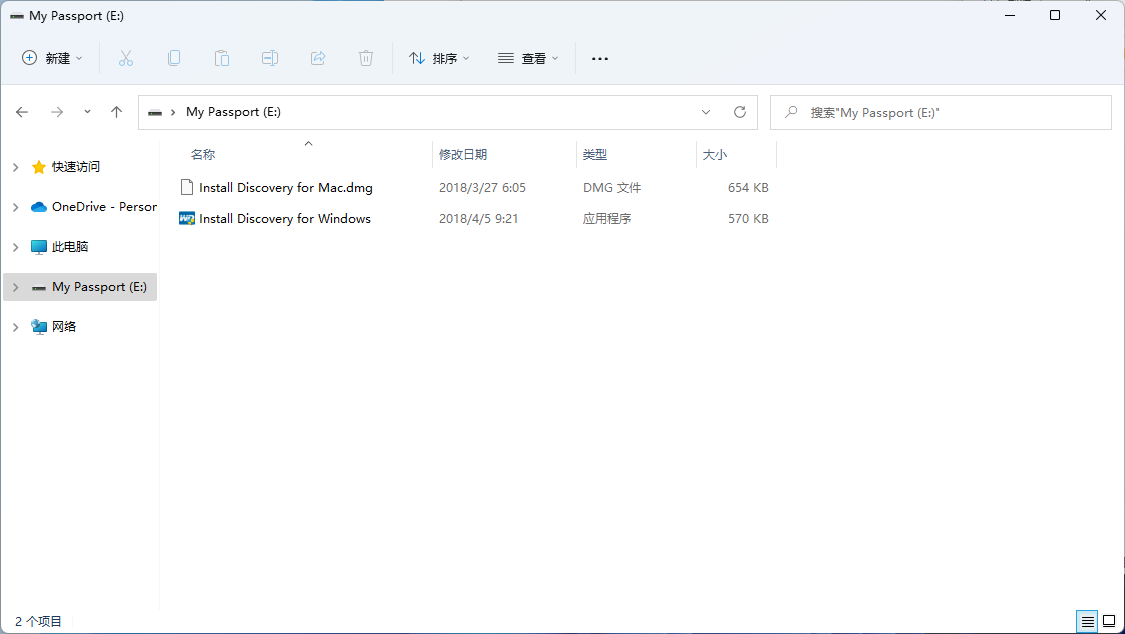Minimize the My Passport window
This screenshot has height=634, width=1125.
tap(1010, 15)
